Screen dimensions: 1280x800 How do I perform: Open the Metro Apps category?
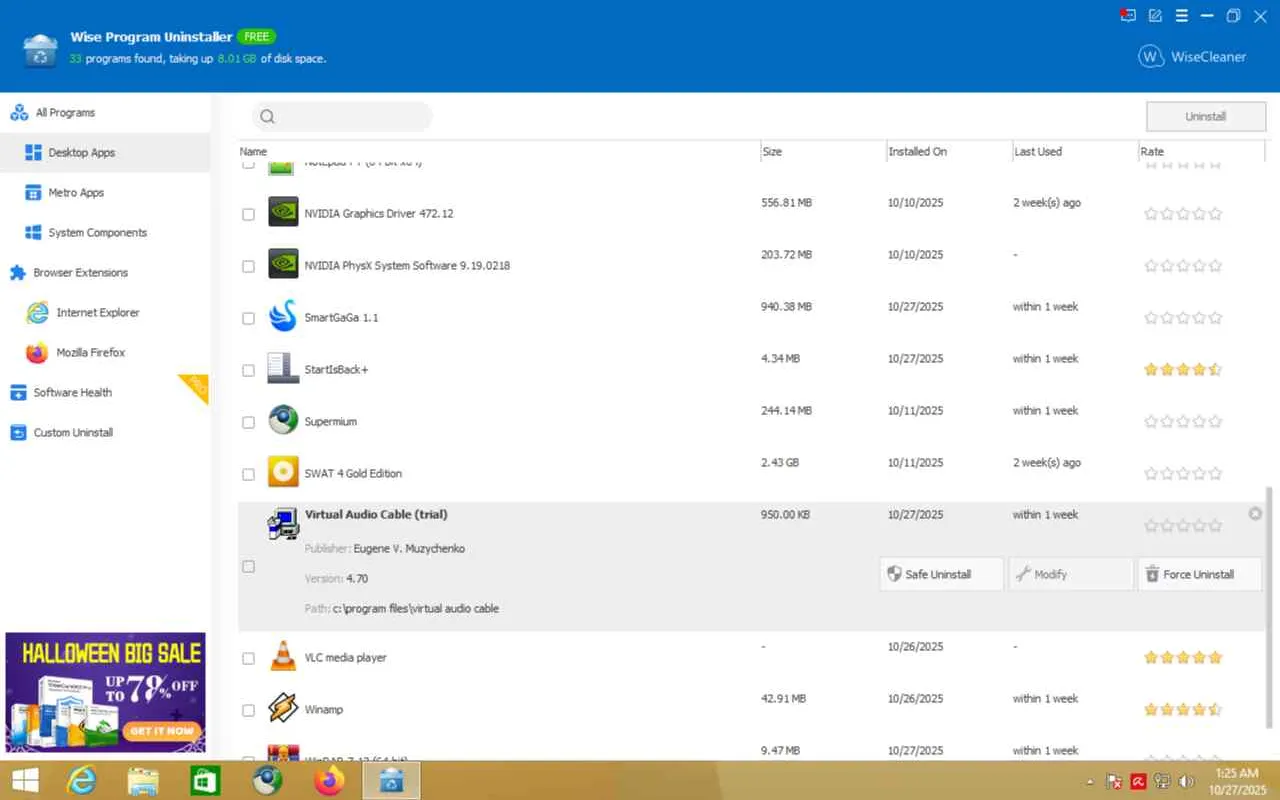[105, 193]
